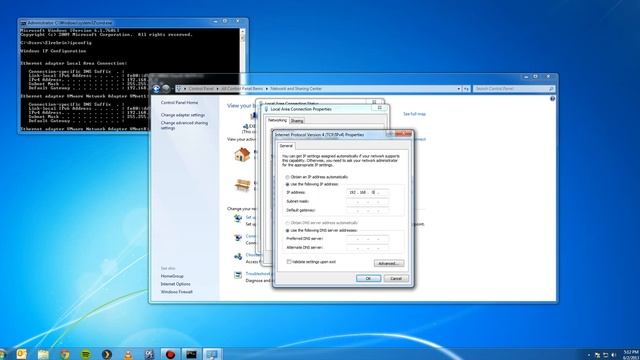Select the General tab in IPv4 Properties

286,146
